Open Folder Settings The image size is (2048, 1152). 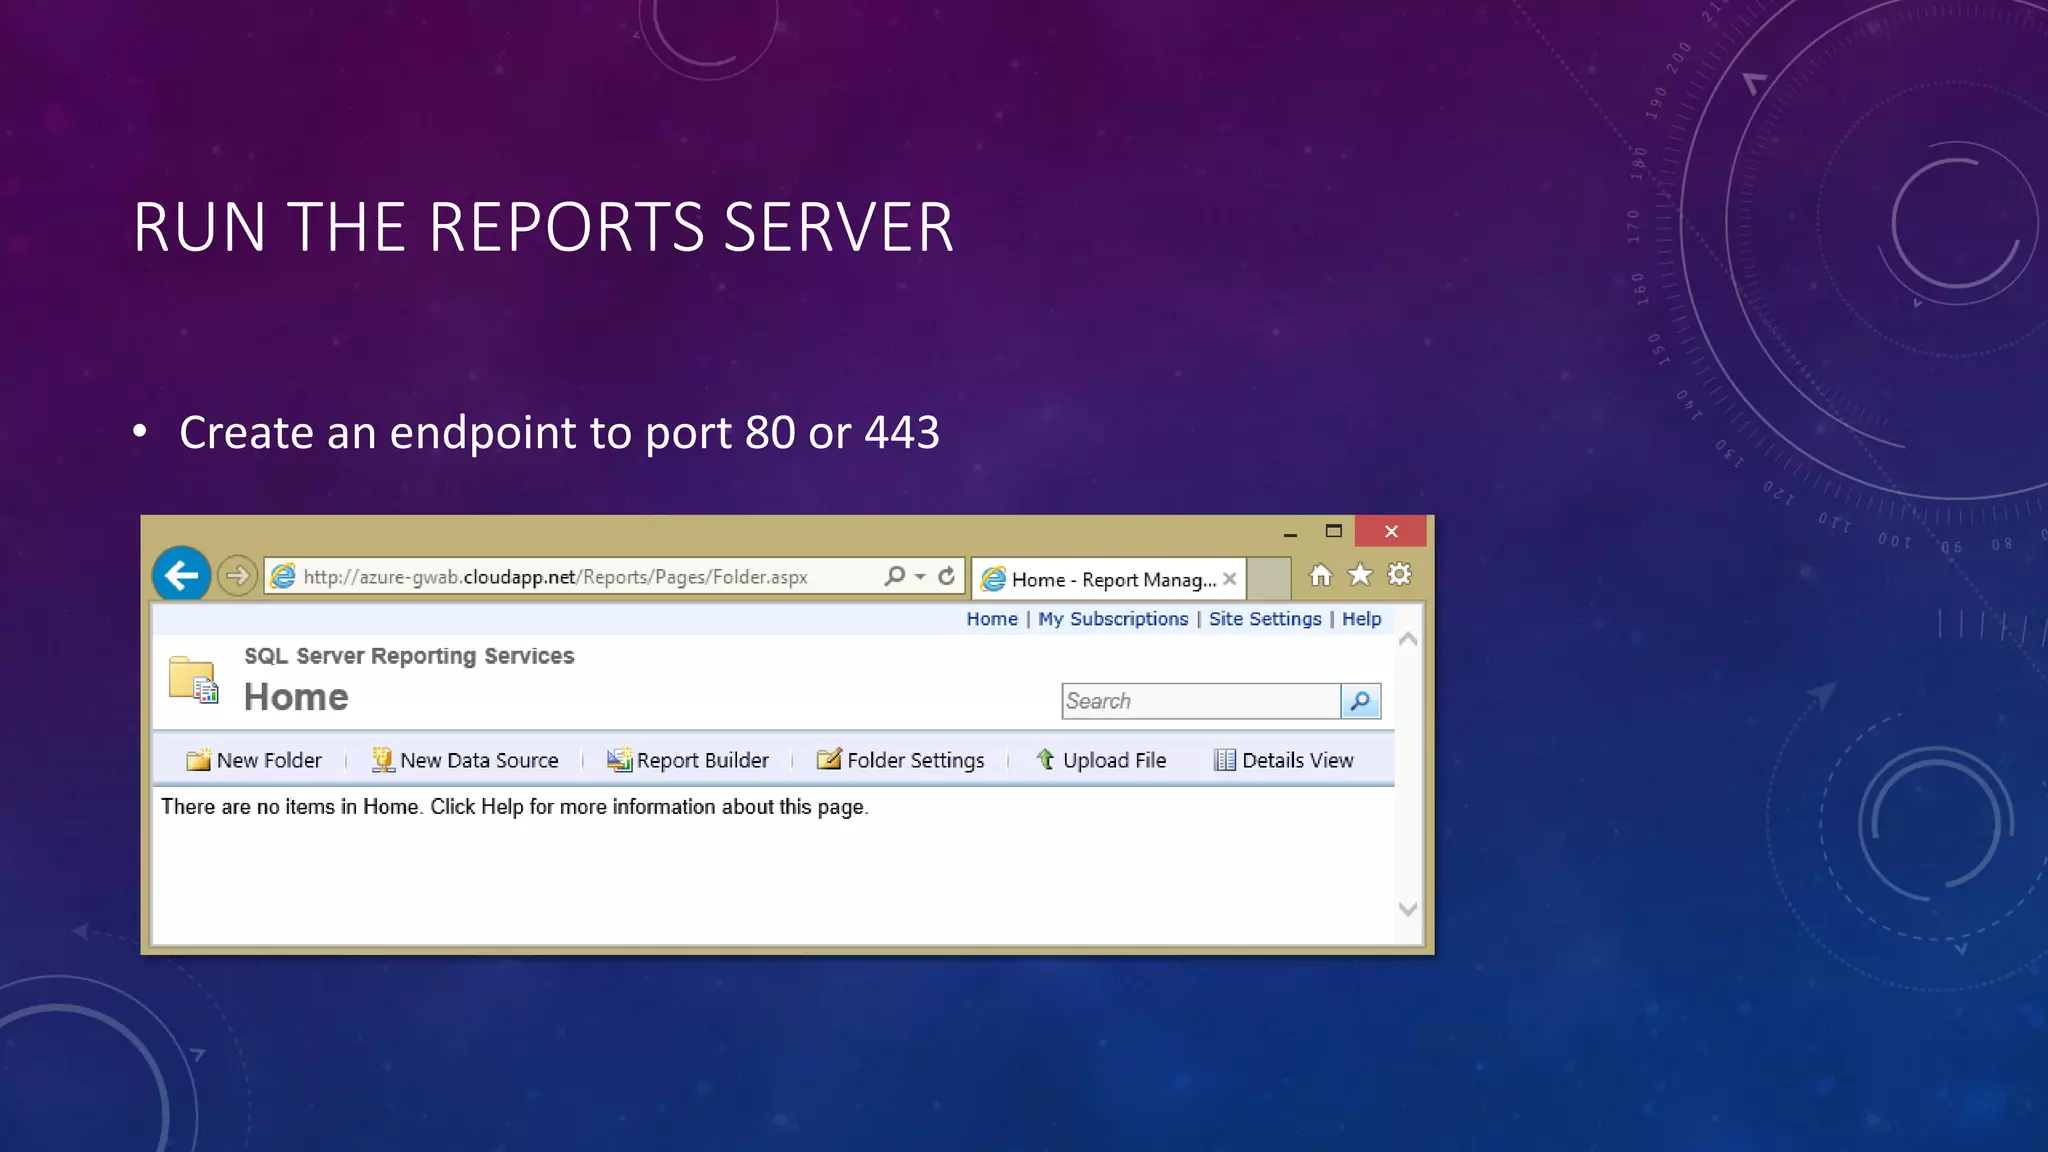click(x=901, y=760)
